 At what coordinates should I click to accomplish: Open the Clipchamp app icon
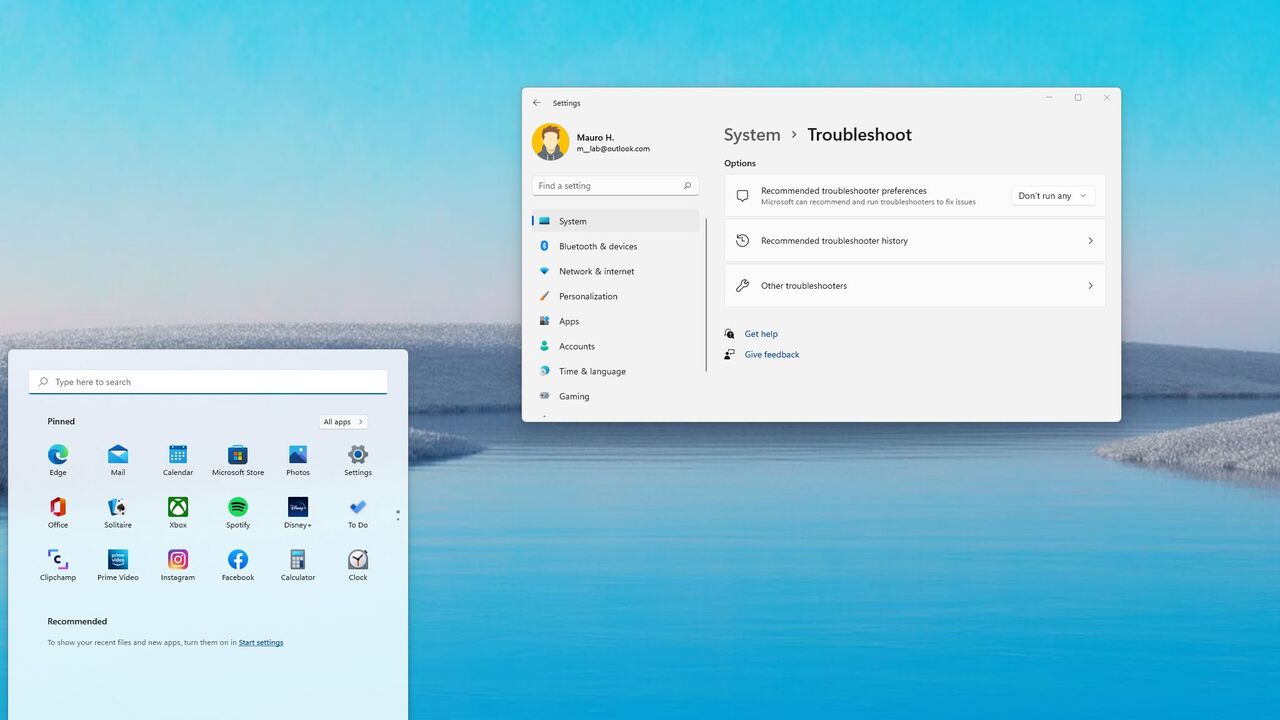pyautogui.click(x=58, y=560)
